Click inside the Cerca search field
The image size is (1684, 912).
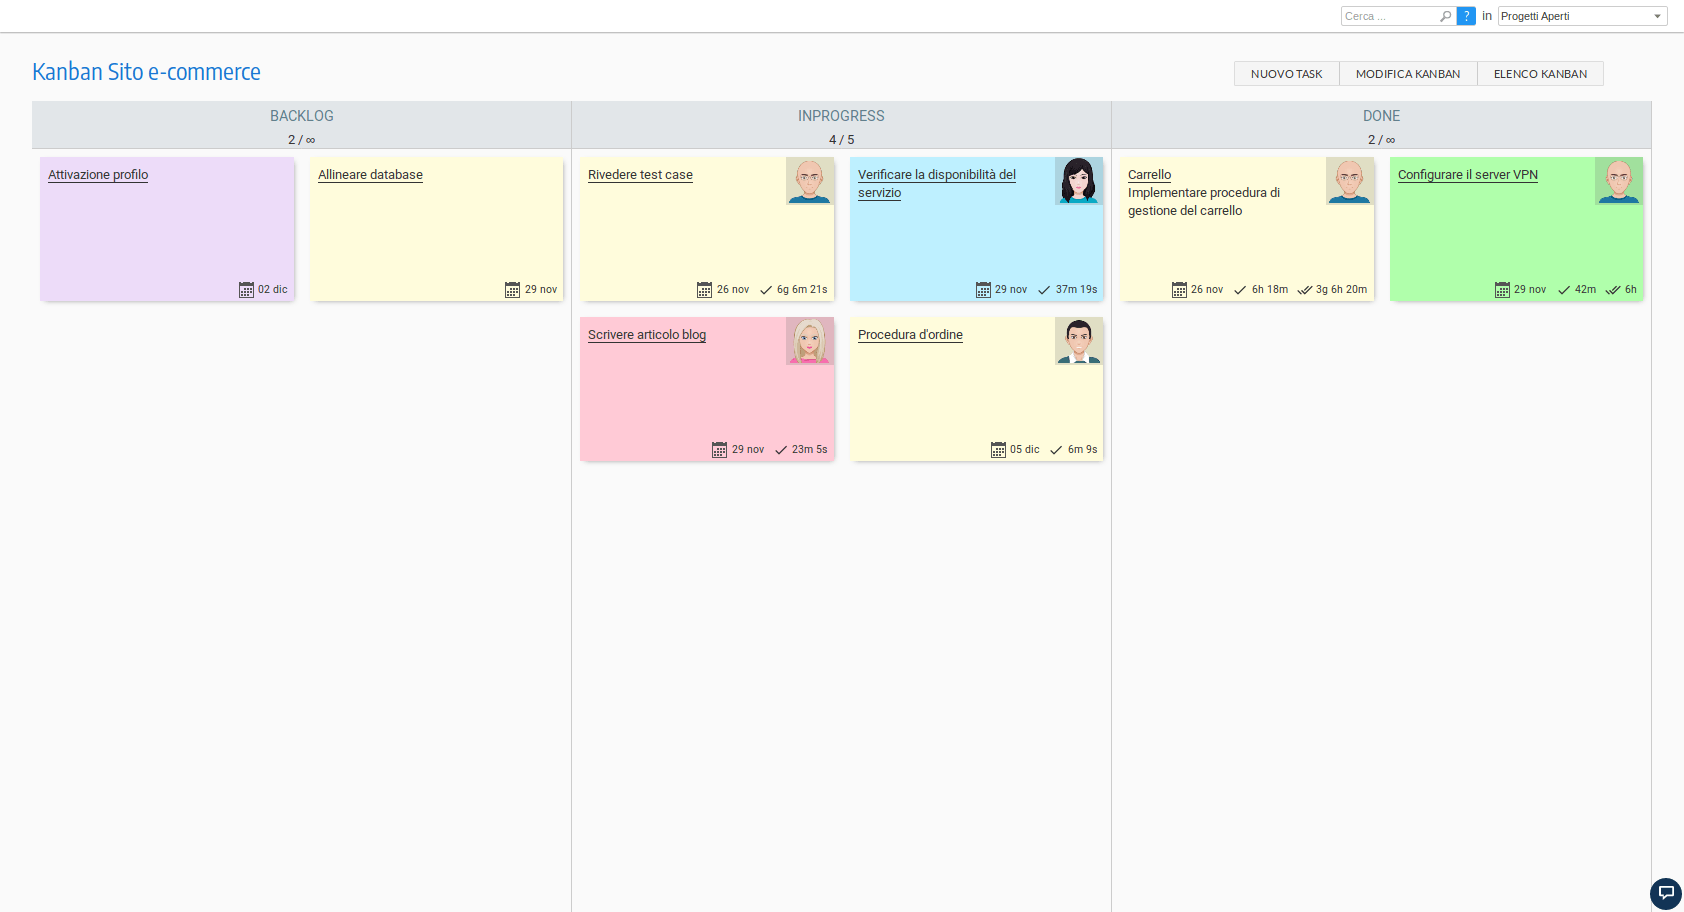tap(1390, 16)
